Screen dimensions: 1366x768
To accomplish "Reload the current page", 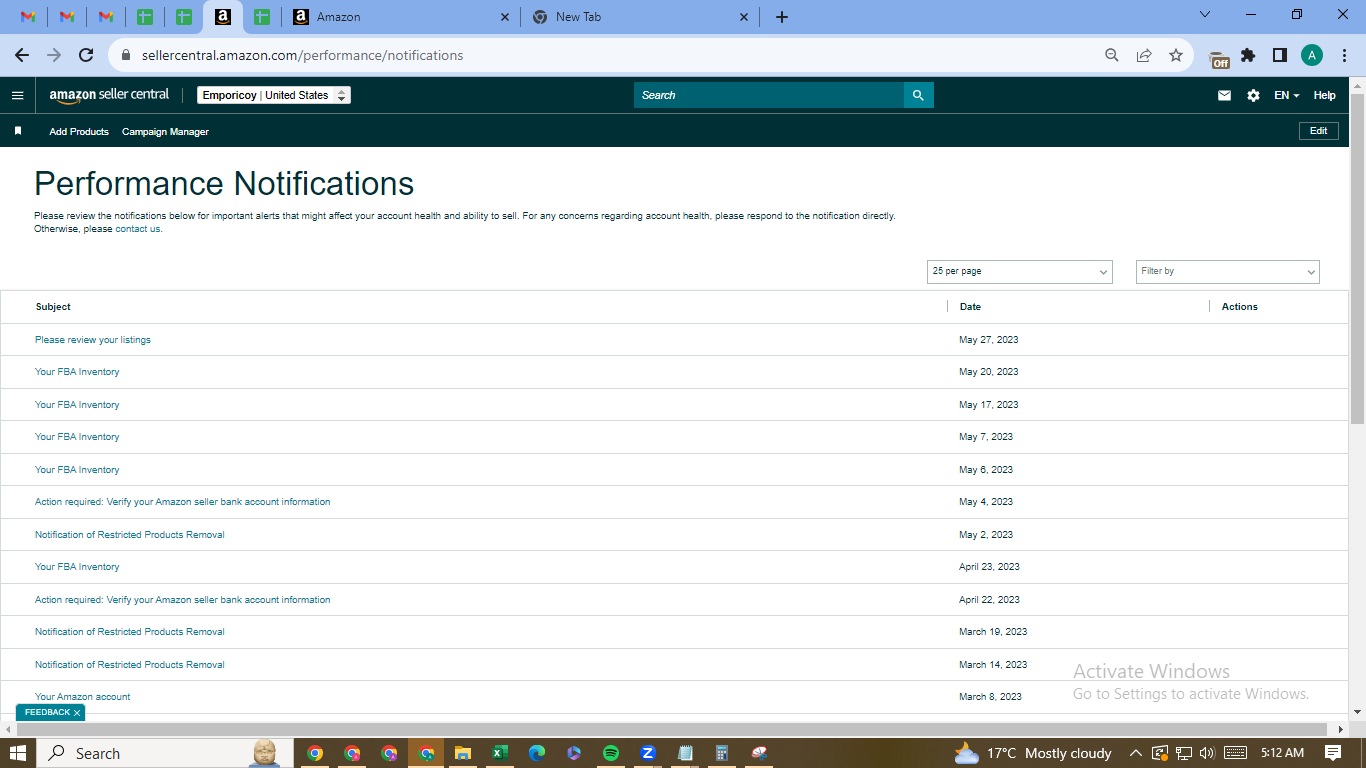I will 86,55.
